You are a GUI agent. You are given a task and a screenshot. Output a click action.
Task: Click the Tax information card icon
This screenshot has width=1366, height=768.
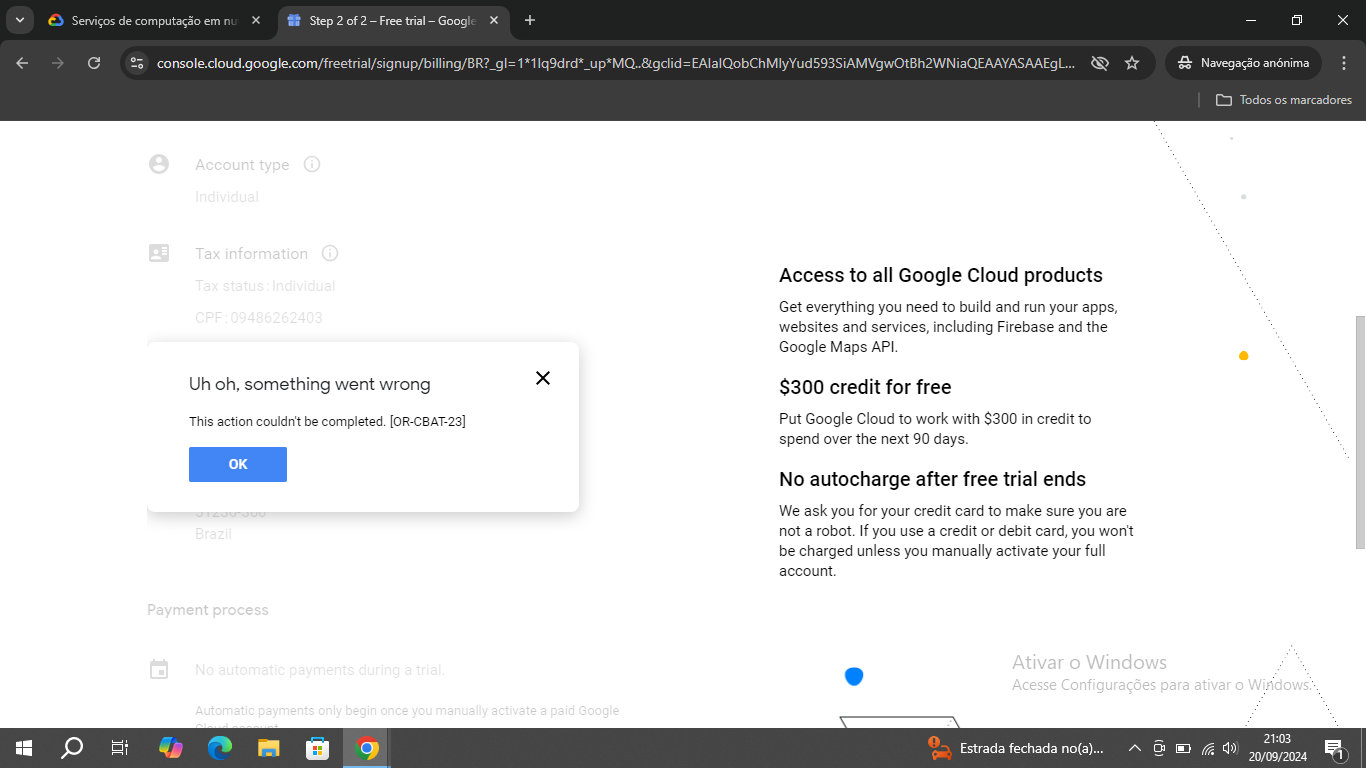159,253
